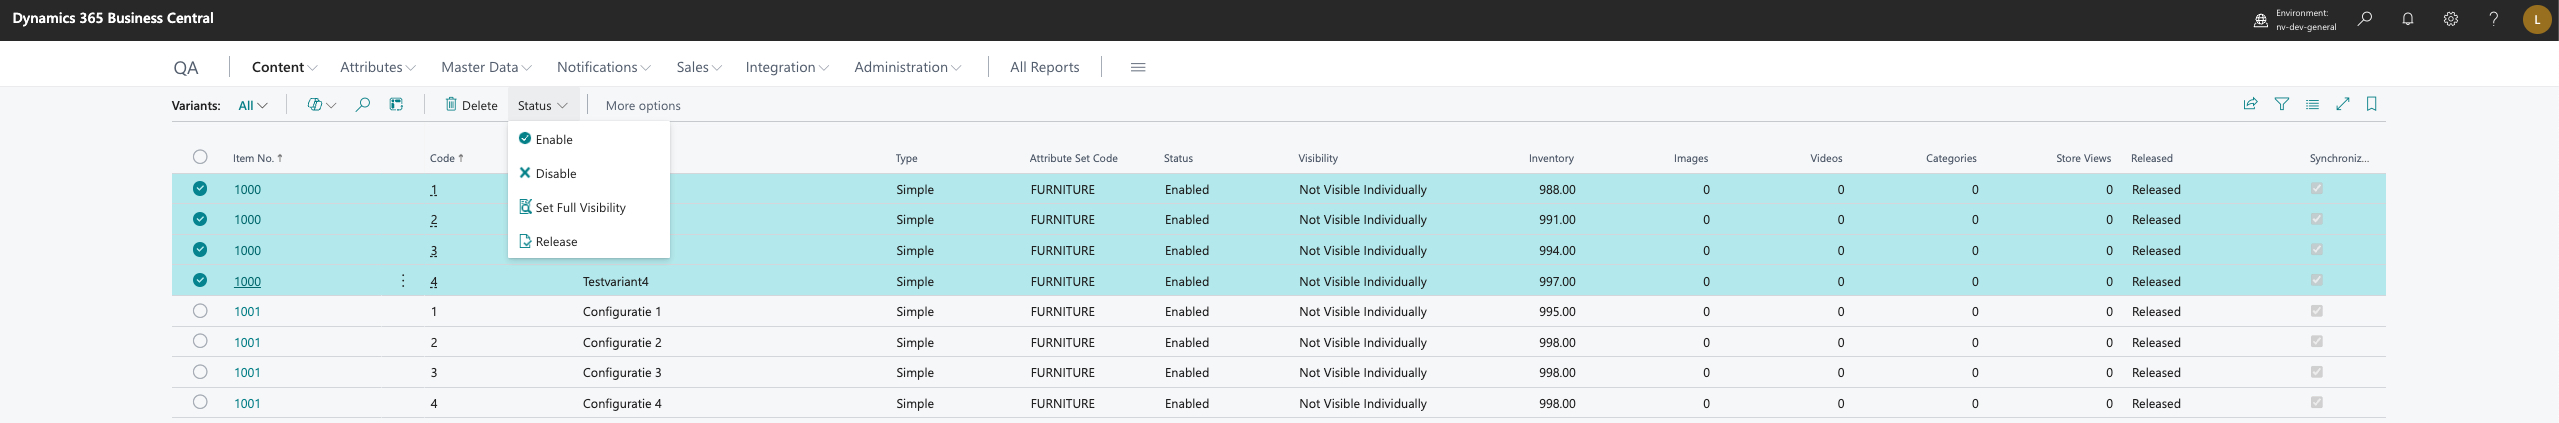Click the Released column header
2559x423 pixels.
[2151, 158]
